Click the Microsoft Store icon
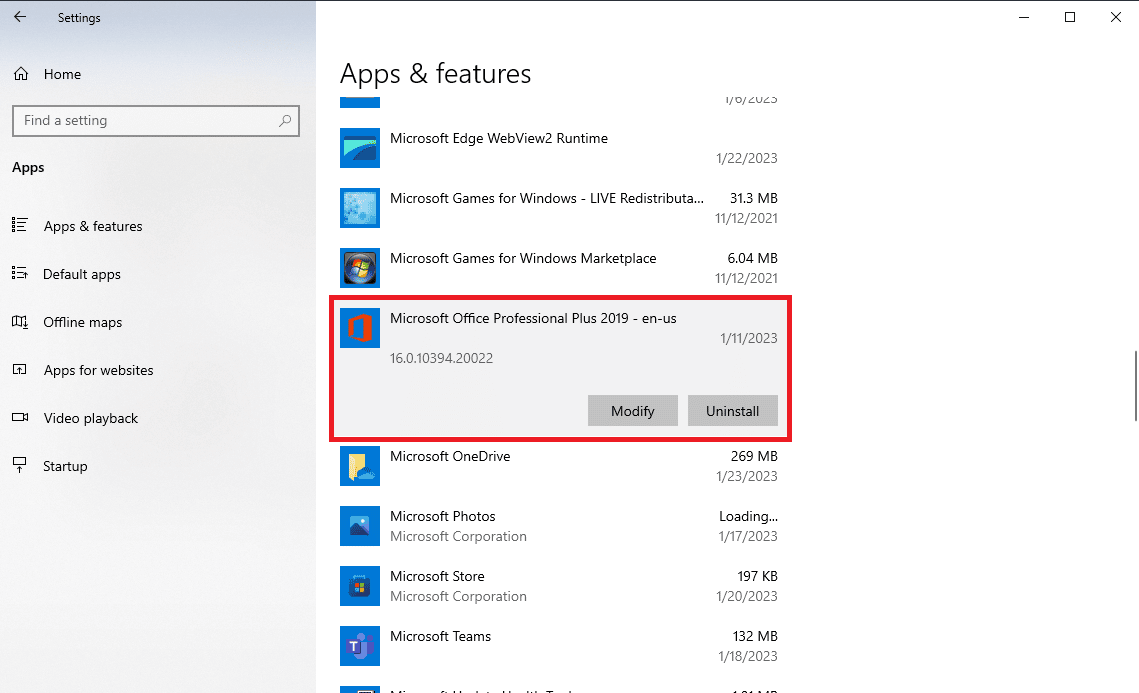Viewport: 1139px width, 693px height. (360, 586)
